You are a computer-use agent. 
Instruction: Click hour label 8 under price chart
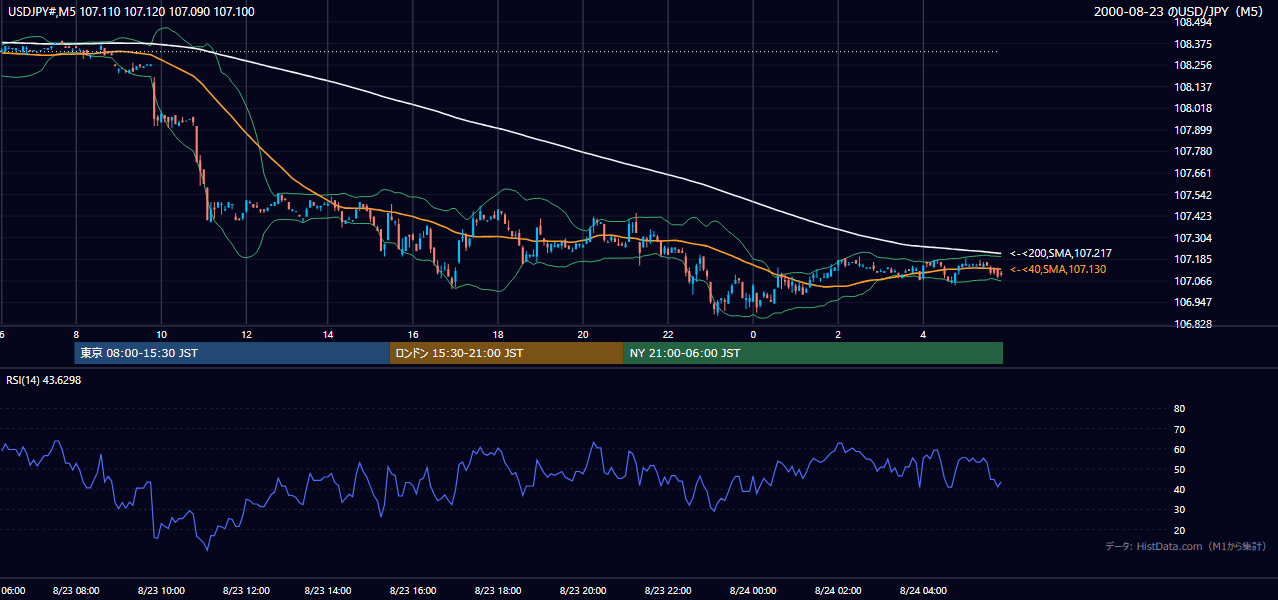pos(76,335)
